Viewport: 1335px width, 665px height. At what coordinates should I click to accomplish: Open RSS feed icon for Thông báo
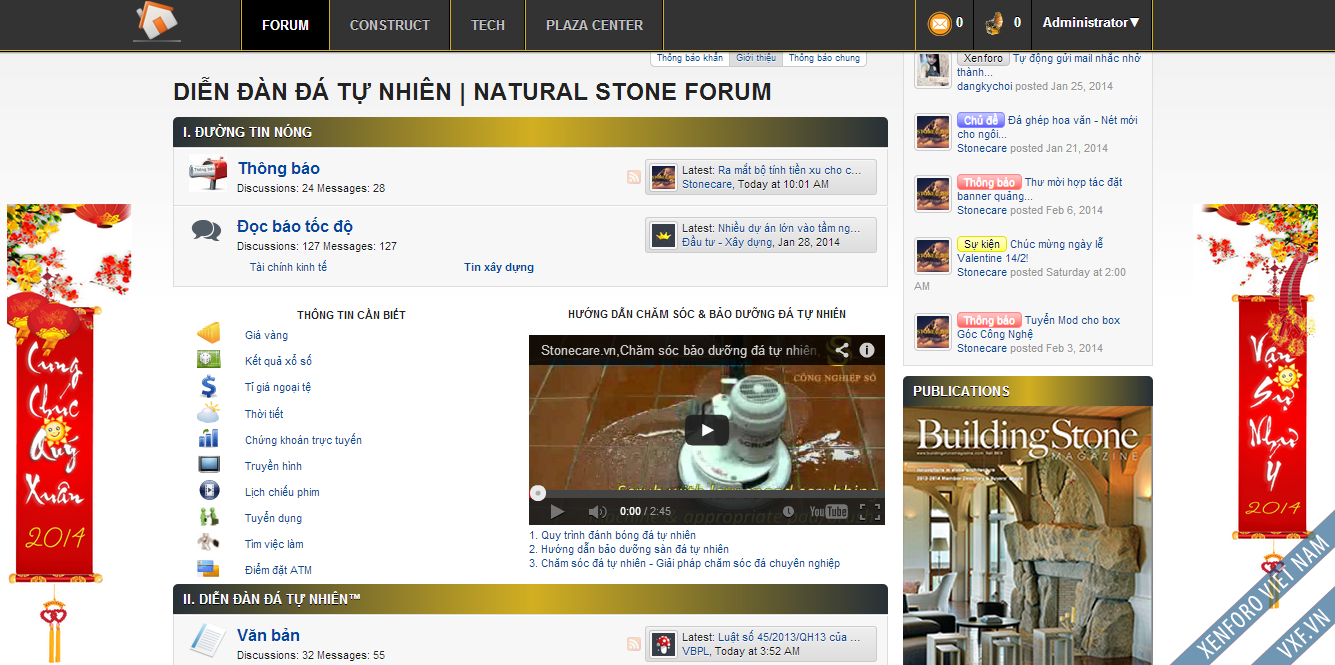634,177
